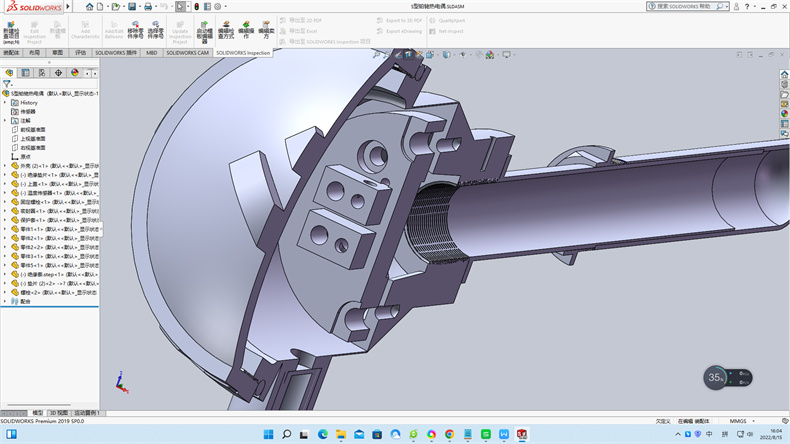This screenshot has height=444, width=790.
Task: Expand the 配合 mates folder in the tree
Action: click(5, 301)
